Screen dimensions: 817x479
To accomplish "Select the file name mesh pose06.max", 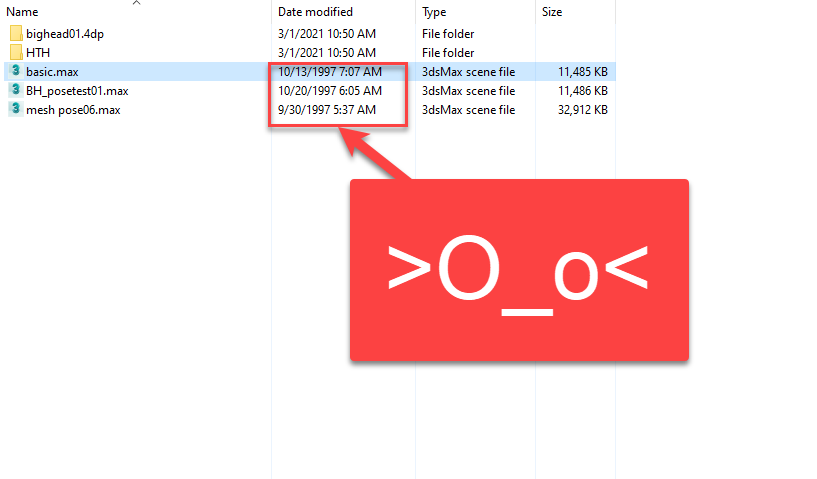I will pyautogui.click(x=73, y=110).
